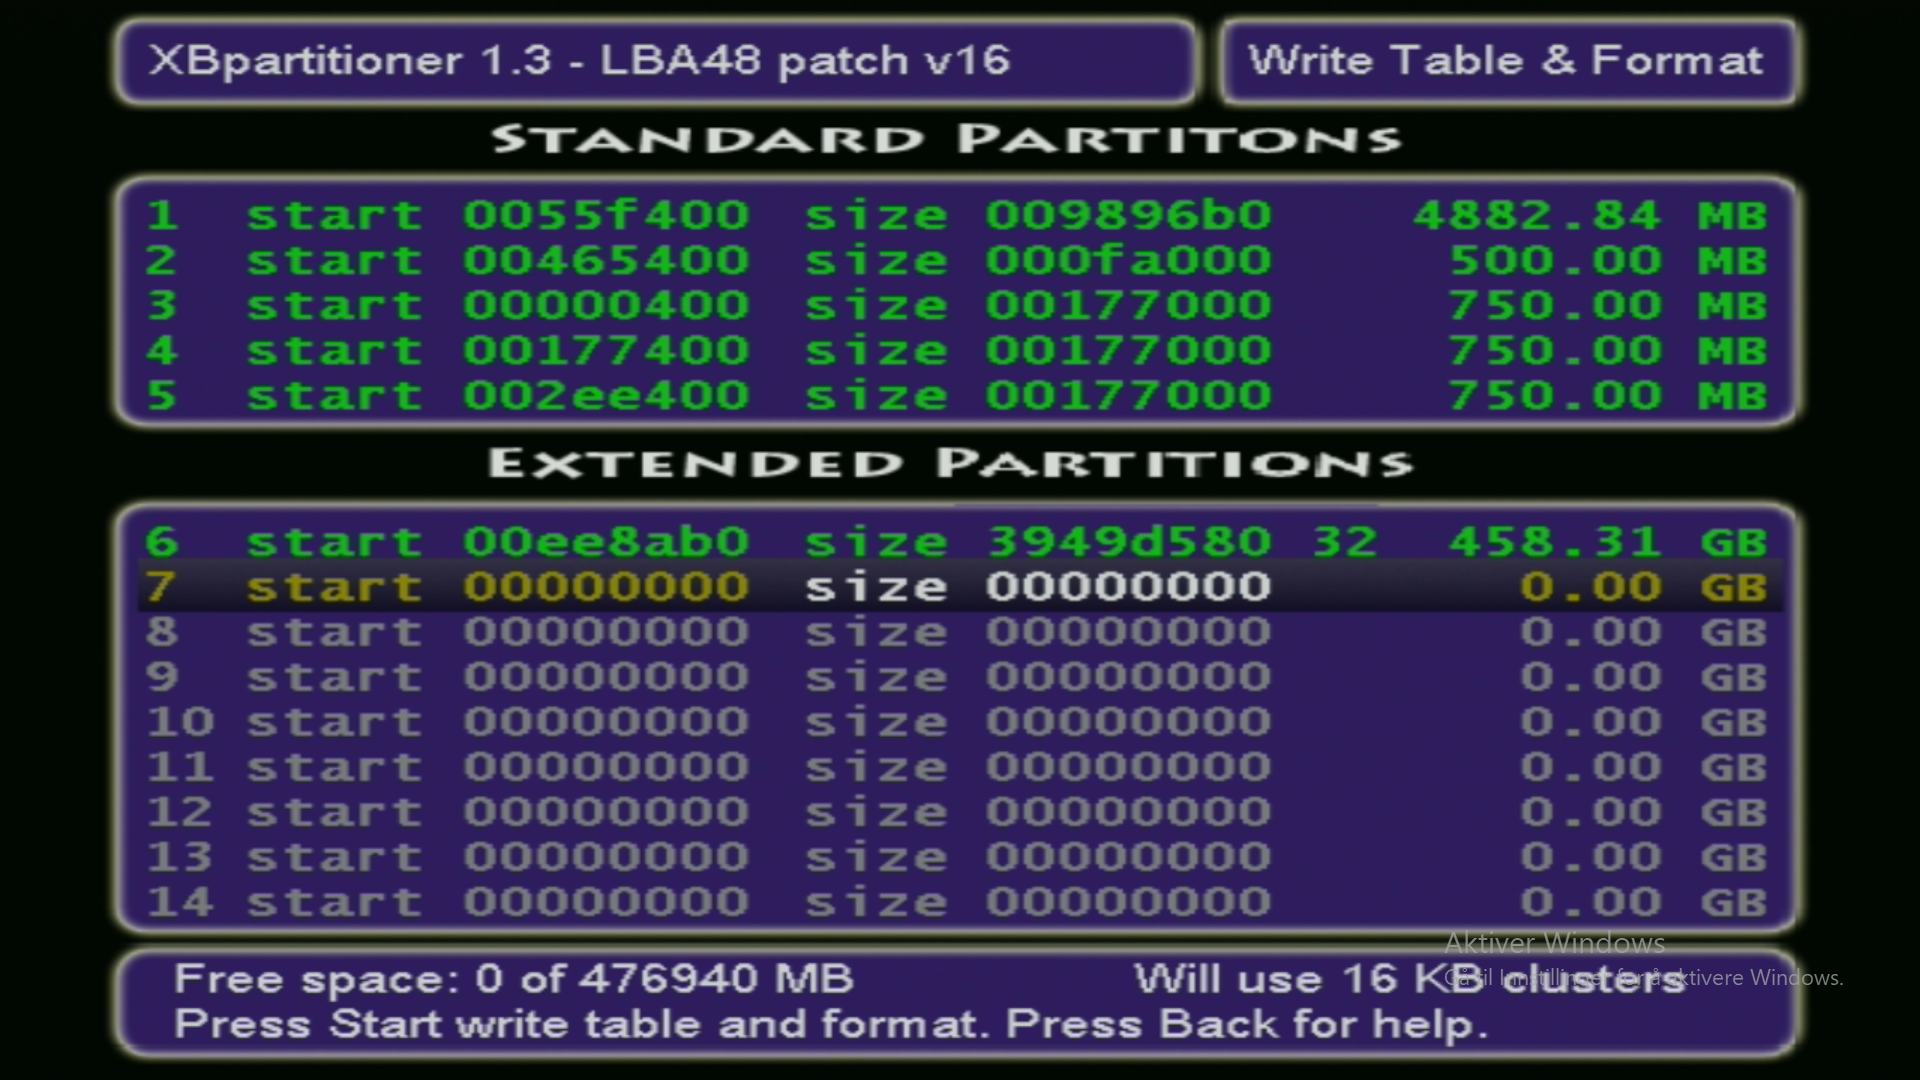Click the 458.31 GB size of partition 6
Viewport: 1920px width, 1080px height.
point(1608,542)
